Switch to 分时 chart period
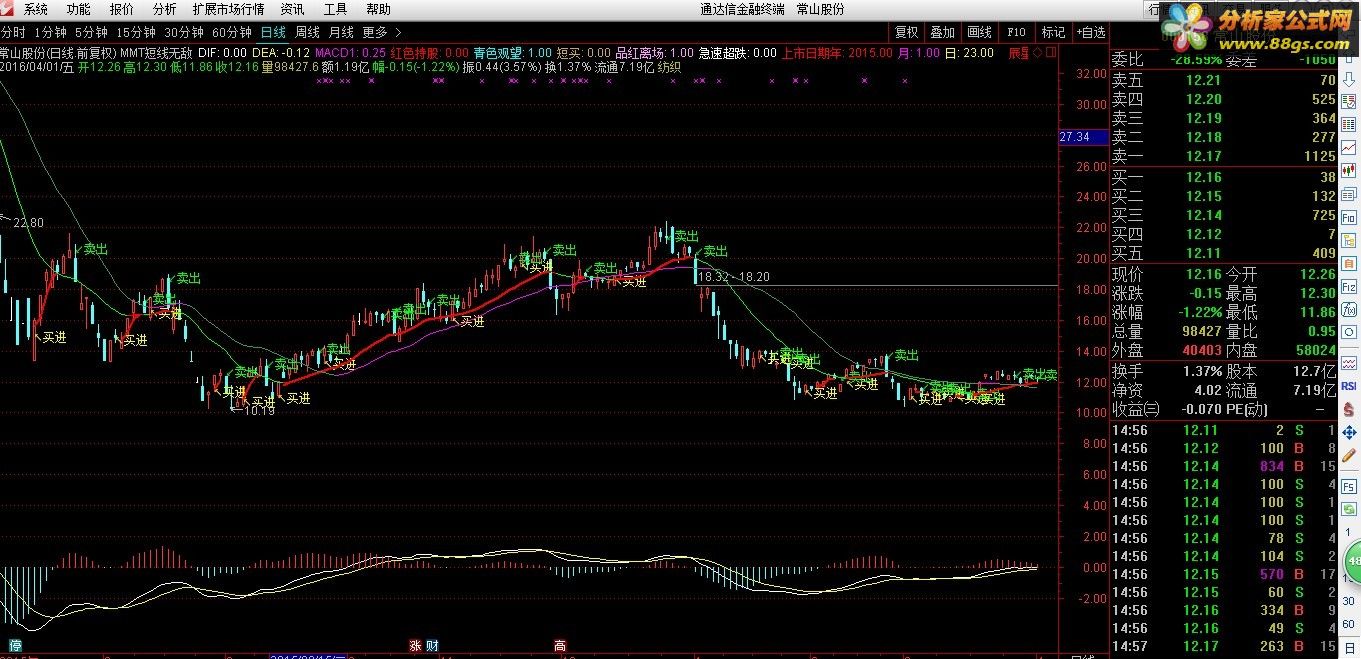The height and width of the screenshot is (659, 1361). (x=13, y=32)
